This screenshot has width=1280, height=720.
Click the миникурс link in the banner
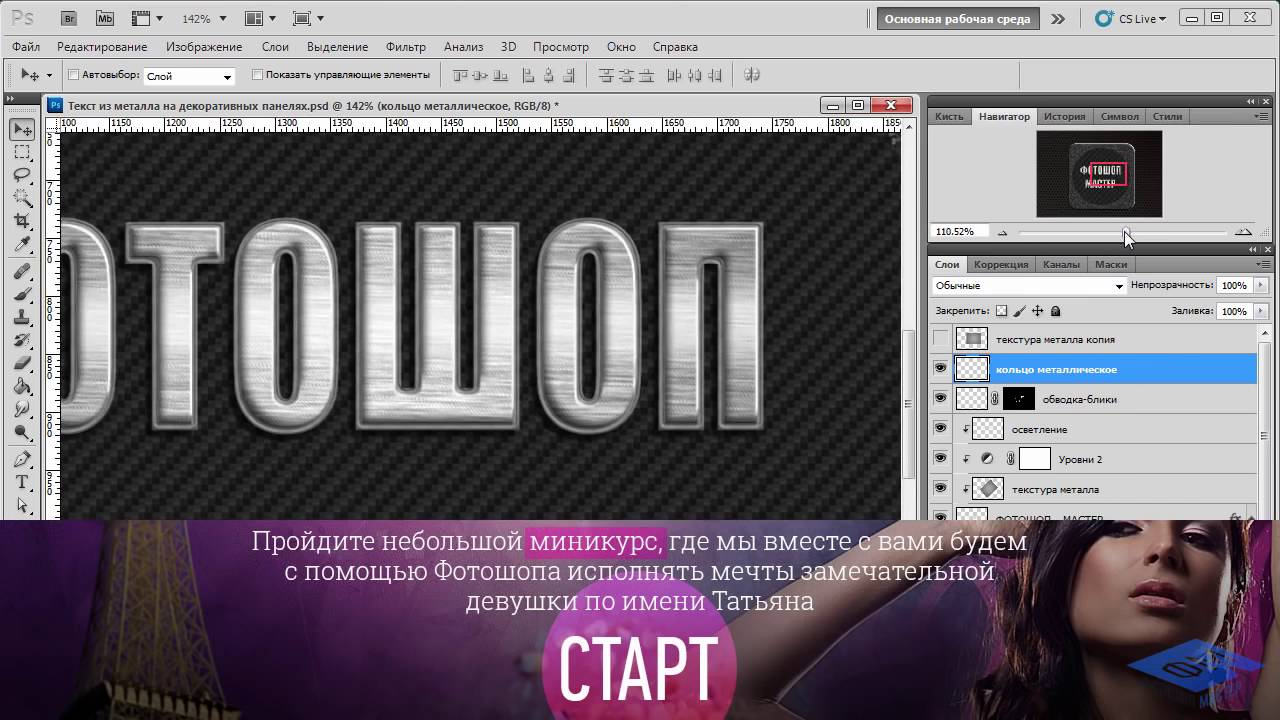[x=594, y=542]
